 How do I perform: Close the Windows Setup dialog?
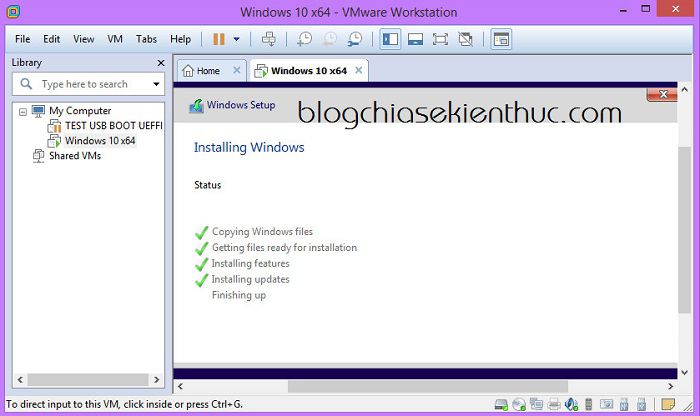(662, 94)
